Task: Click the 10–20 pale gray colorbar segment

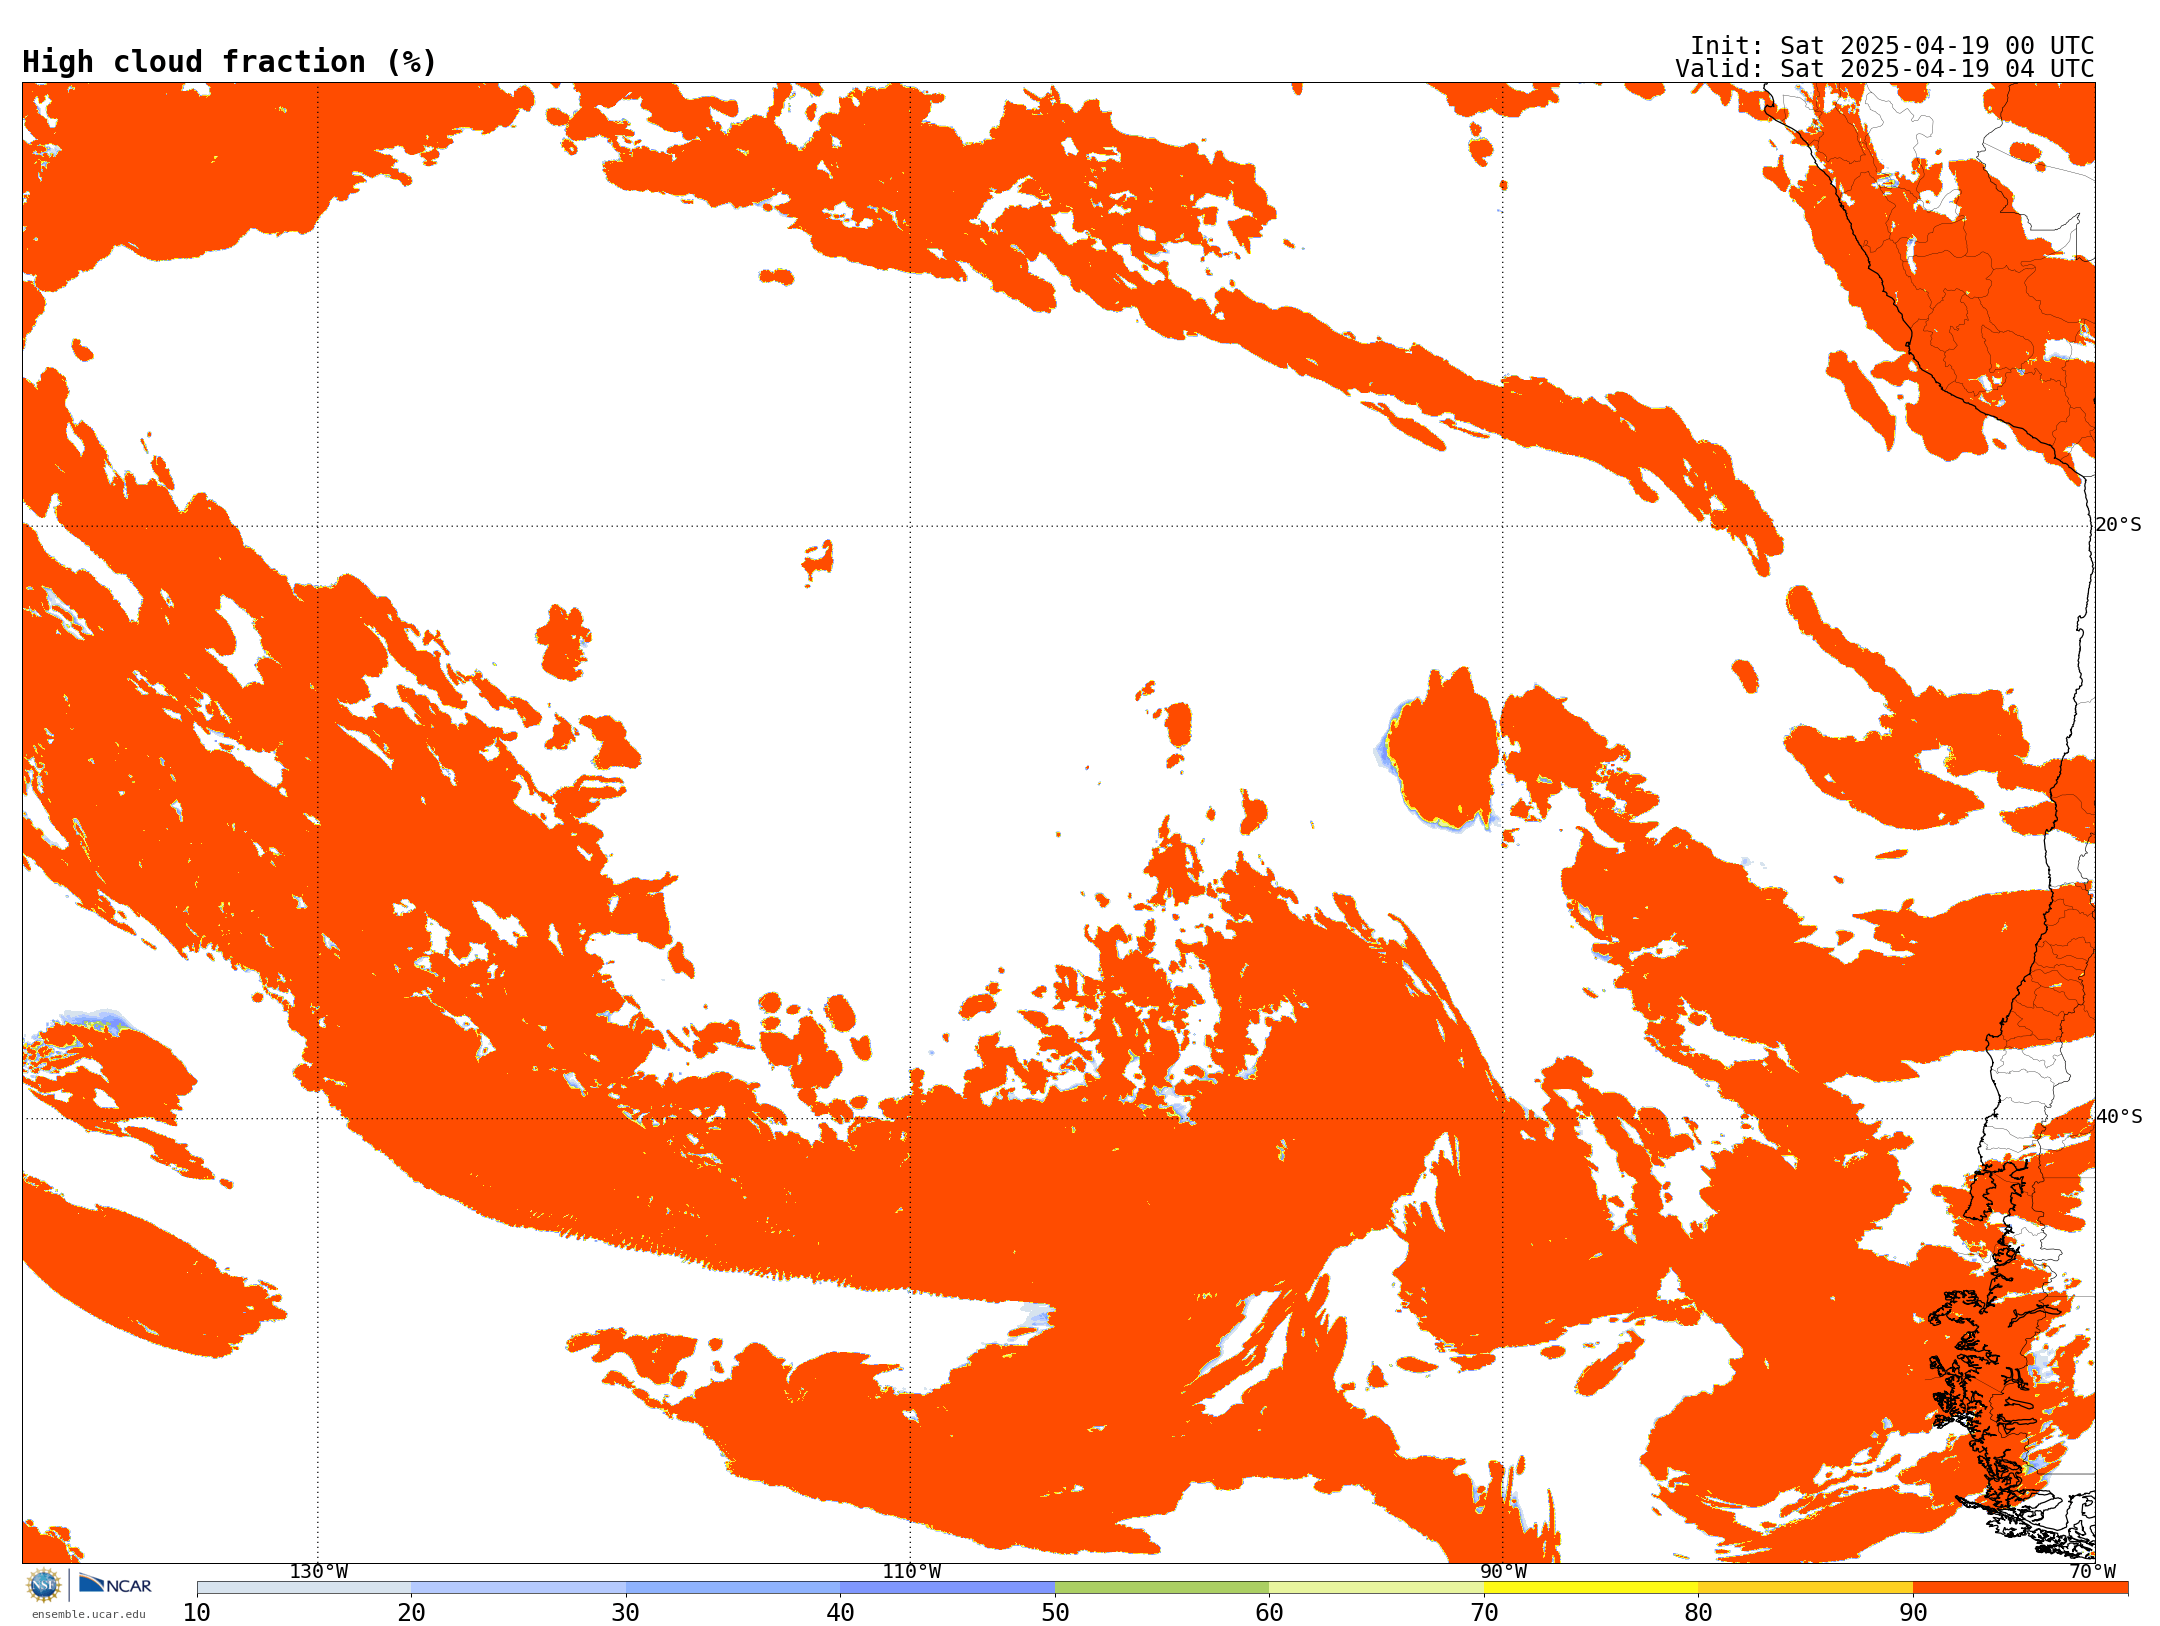Action: [x=304, y=1588]
